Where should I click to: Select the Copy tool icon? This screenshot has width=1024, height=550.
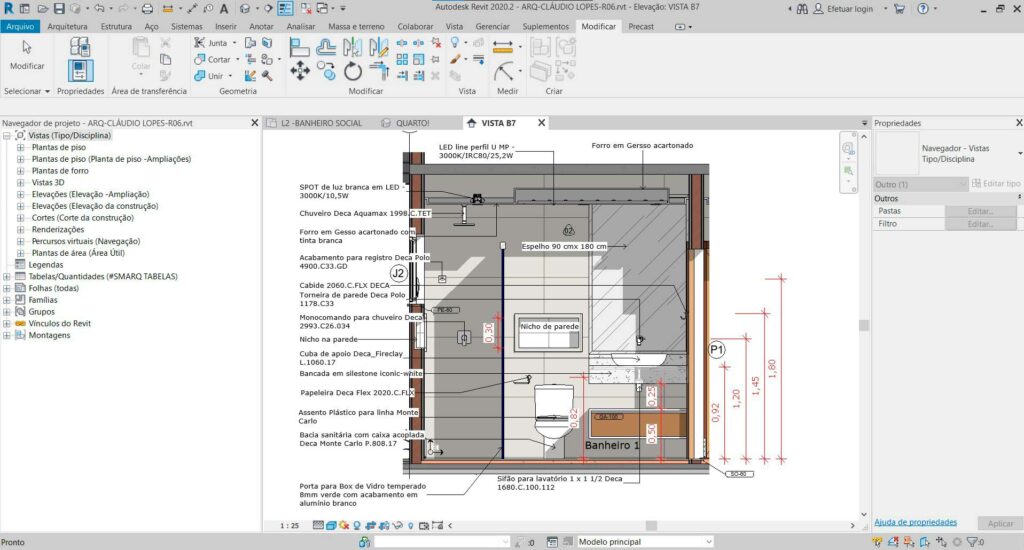coord(326,71)
